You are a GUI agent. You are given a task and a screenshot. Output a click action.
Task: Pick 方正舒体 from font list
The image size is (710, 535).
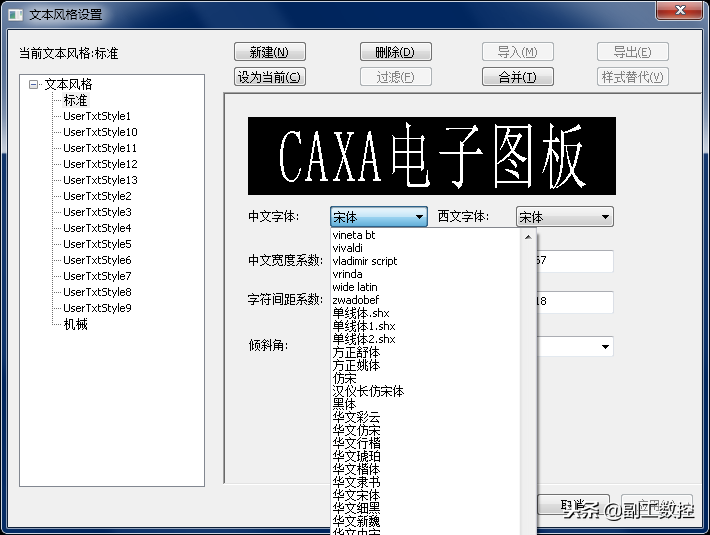pos(426,352)
